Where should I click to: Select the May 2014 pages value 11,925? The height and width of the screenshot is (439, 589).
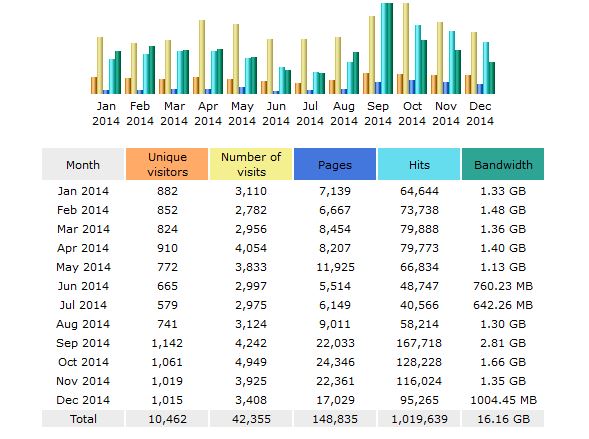pyautogui.click(x=335, y=267)
